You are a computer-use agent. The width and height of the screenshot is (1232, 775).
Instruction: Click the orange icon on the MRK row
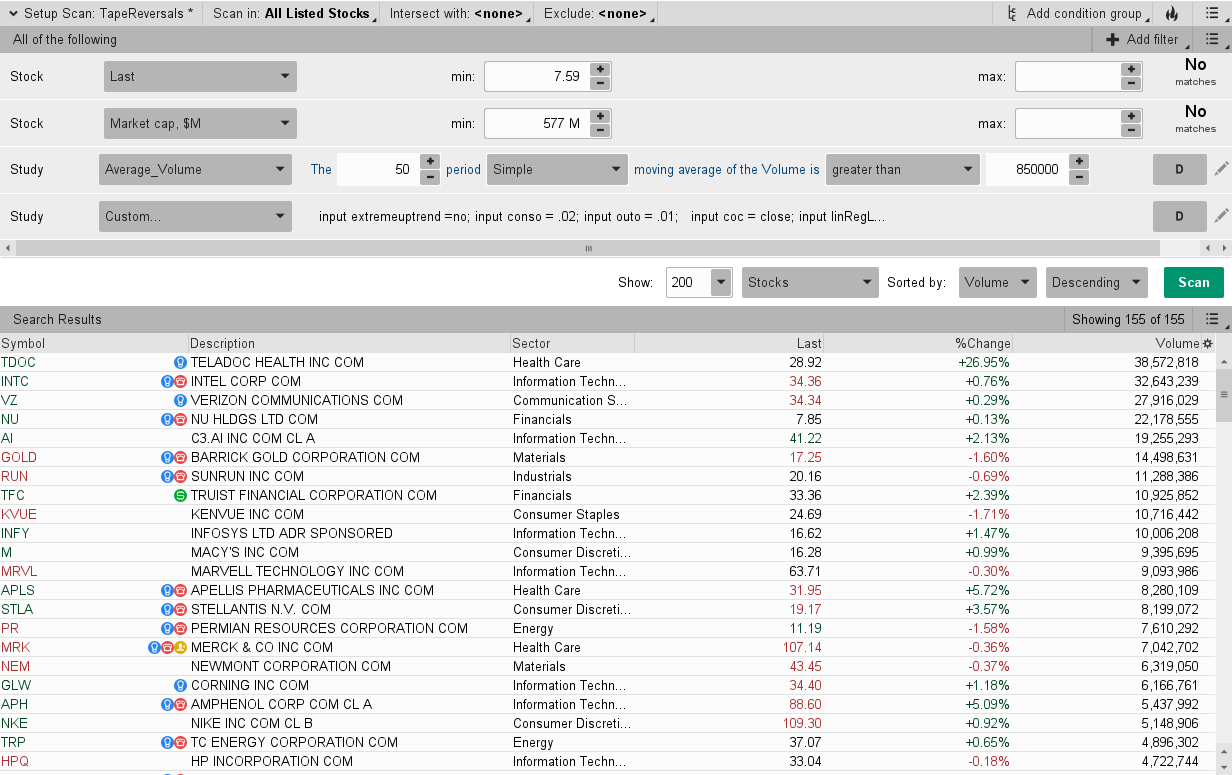click(x=181, y=647)
